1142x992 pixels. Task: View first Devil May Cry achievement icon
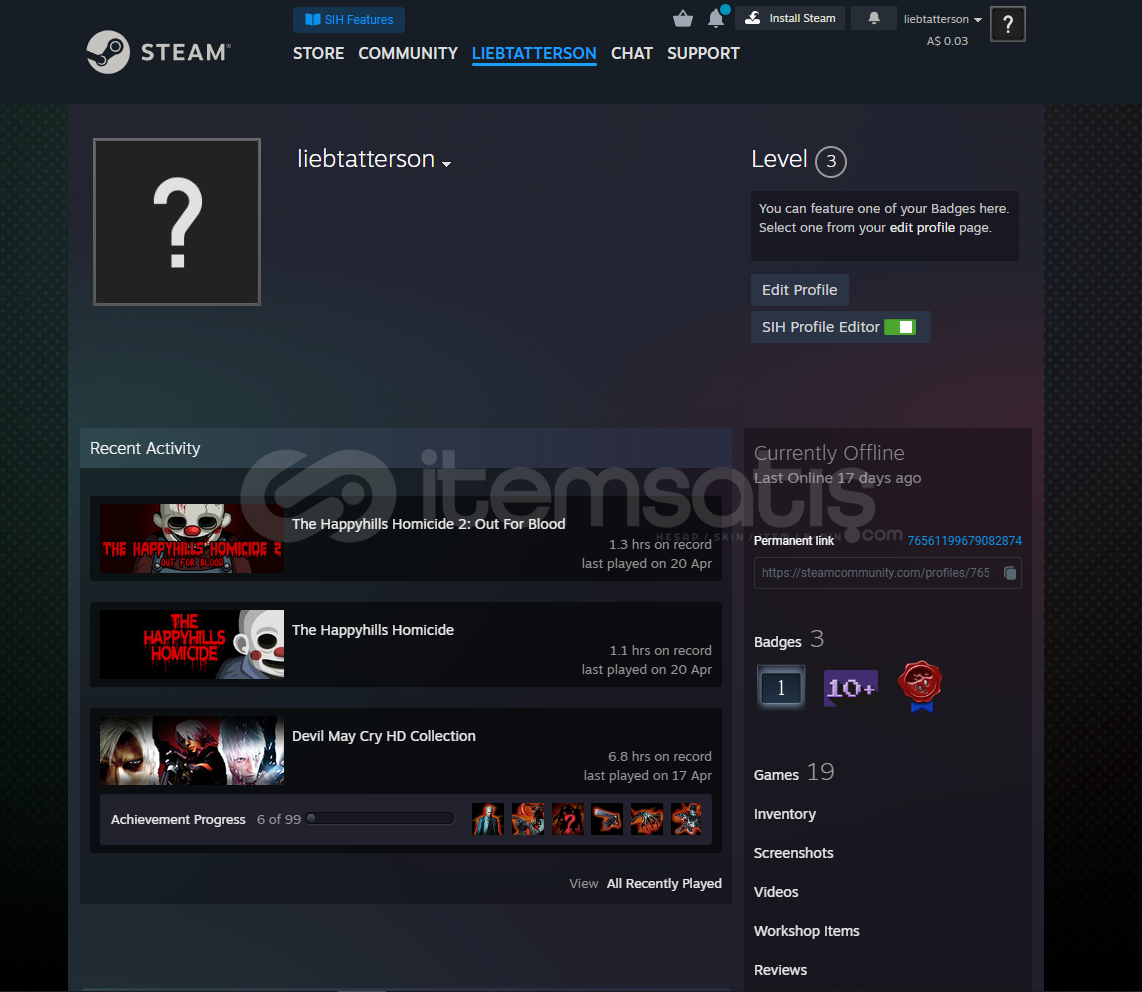(x=488, y=819)
